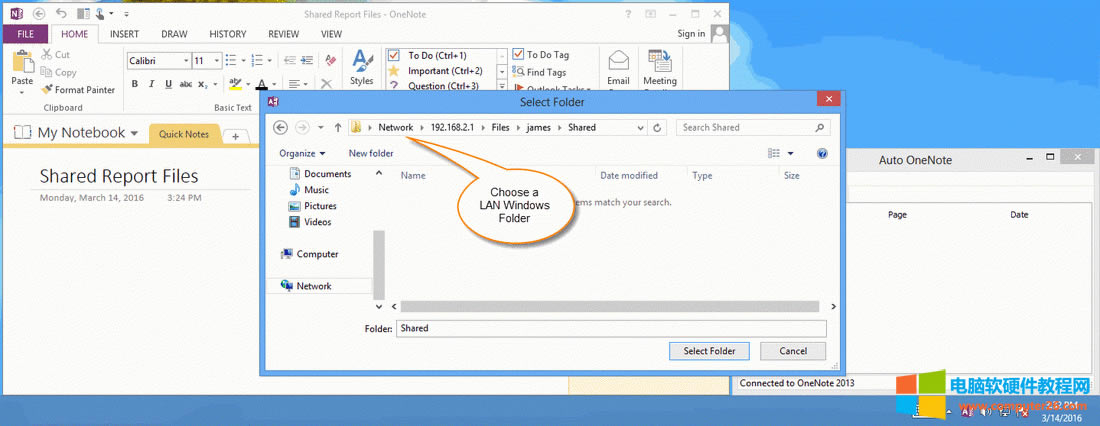The height and width of the screenshot is (426, 1100).
Task: Toggle the To Do Tag checkbox
Action: (x=519, y=55)
